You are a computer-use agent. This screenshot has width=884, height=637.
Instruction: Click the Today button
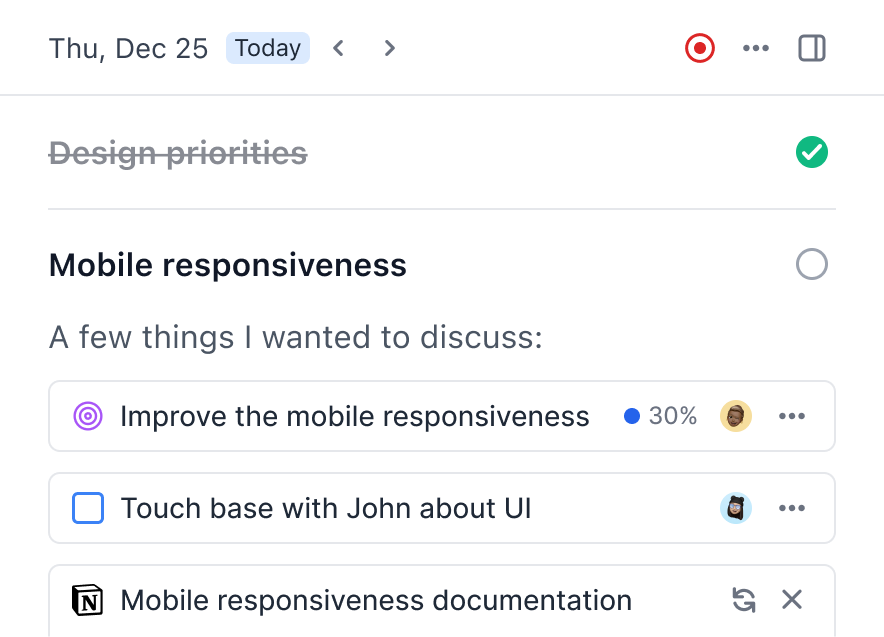click(268, 48)
